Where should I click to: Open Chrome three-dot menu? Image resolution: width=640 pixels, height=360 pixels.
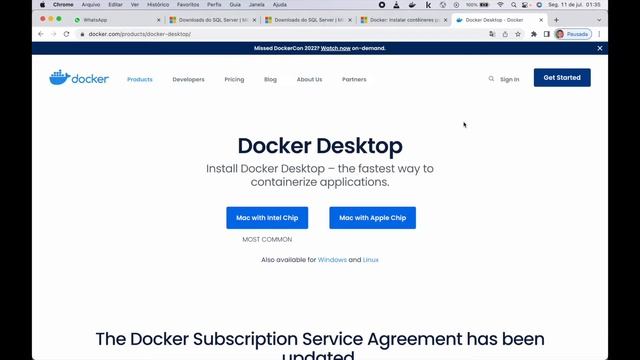pos(599,34)
